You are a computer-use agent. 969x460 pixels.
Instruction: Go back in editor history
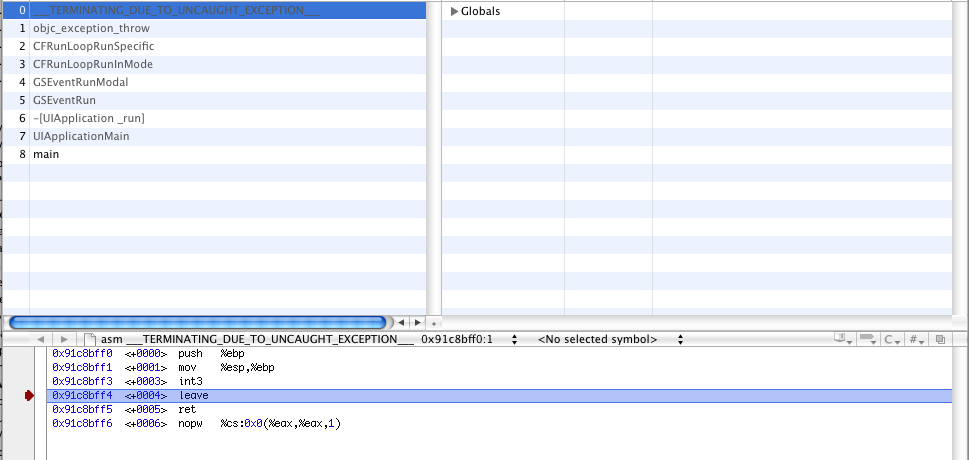[41, 339]
